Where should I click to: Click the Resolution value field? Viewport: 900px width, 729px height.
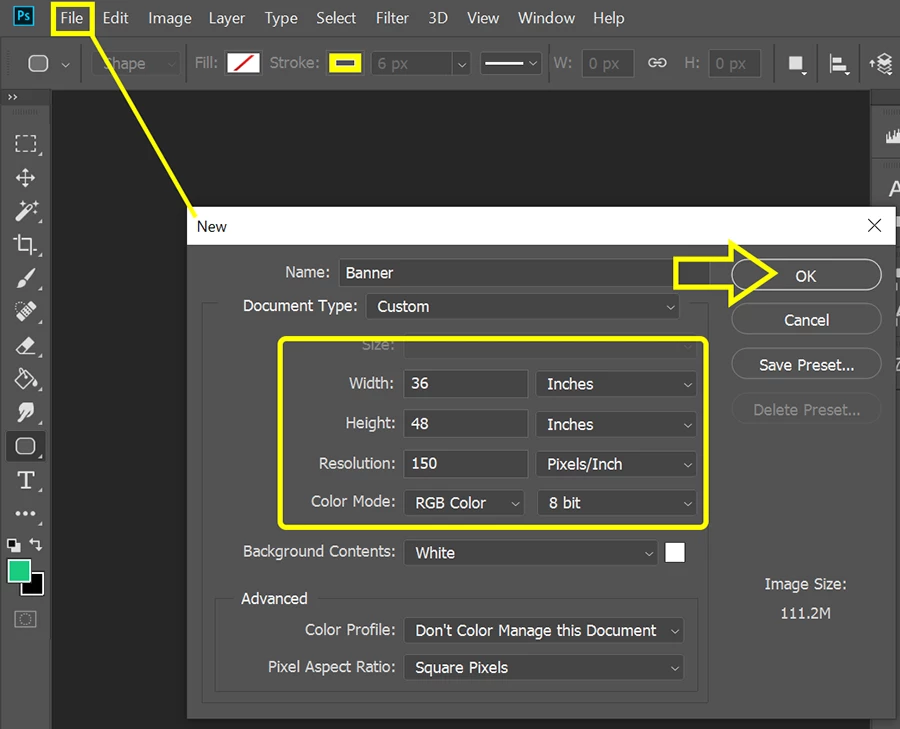click(x=465, y=463)
